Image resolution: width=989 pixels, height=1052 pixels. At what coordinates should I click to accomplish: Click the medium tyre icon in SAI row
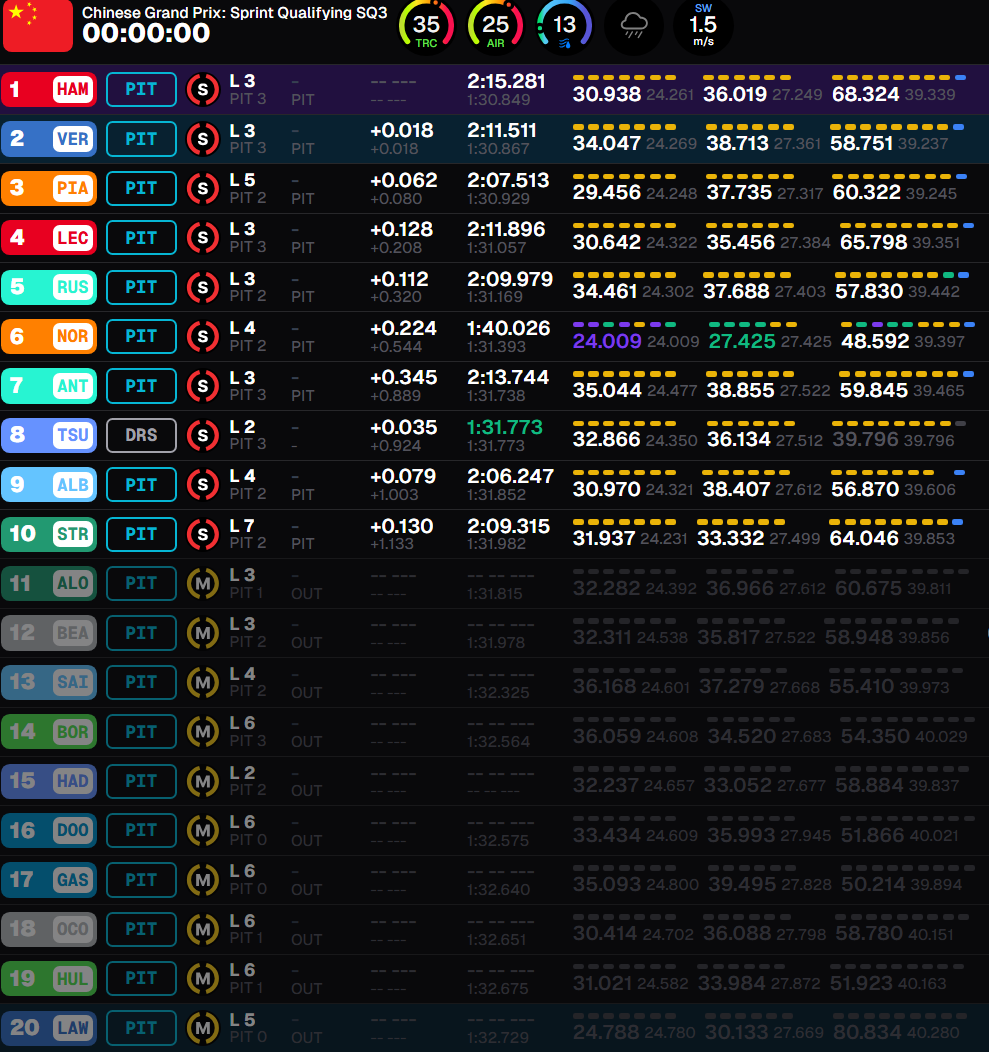203,682
